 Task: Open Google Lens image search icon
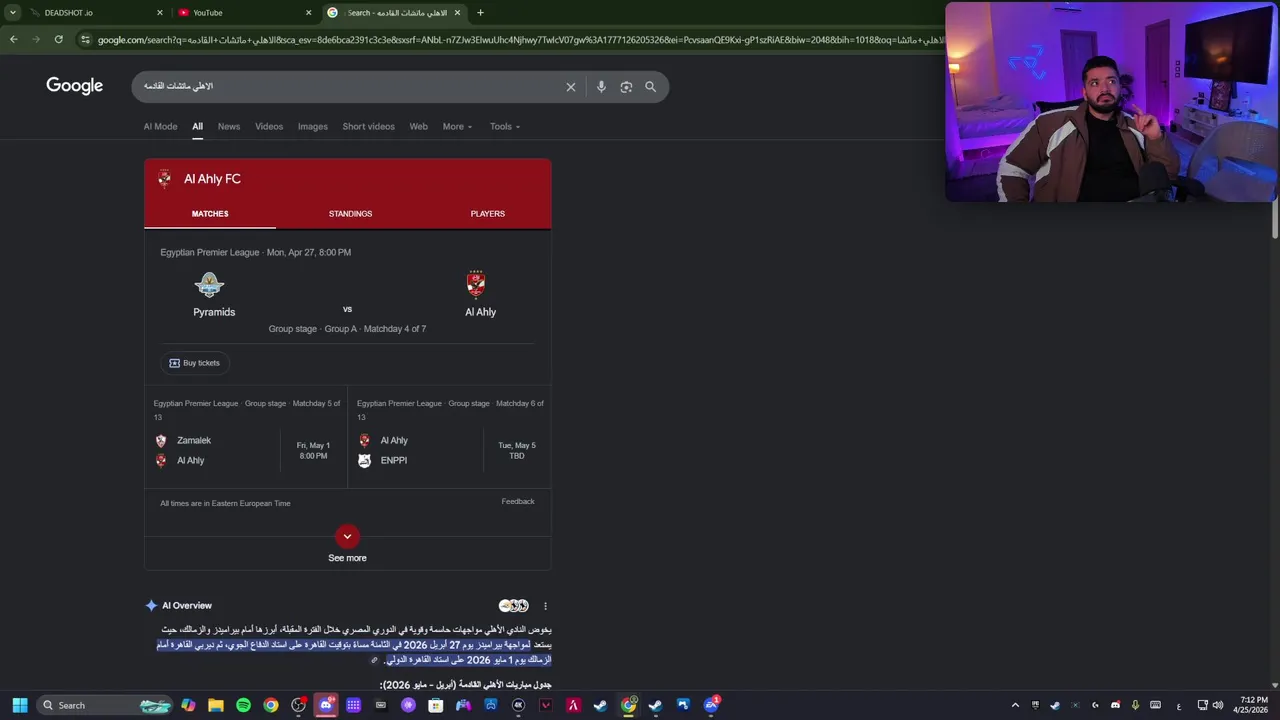coord(626,87)
